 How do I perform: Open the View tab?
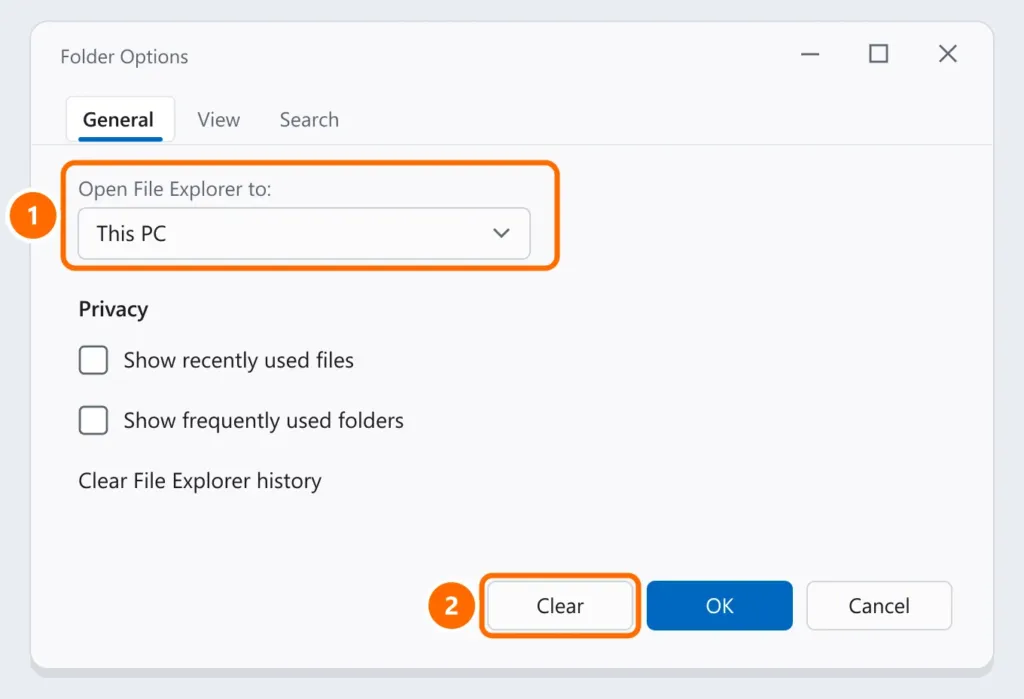pos(219,120)
